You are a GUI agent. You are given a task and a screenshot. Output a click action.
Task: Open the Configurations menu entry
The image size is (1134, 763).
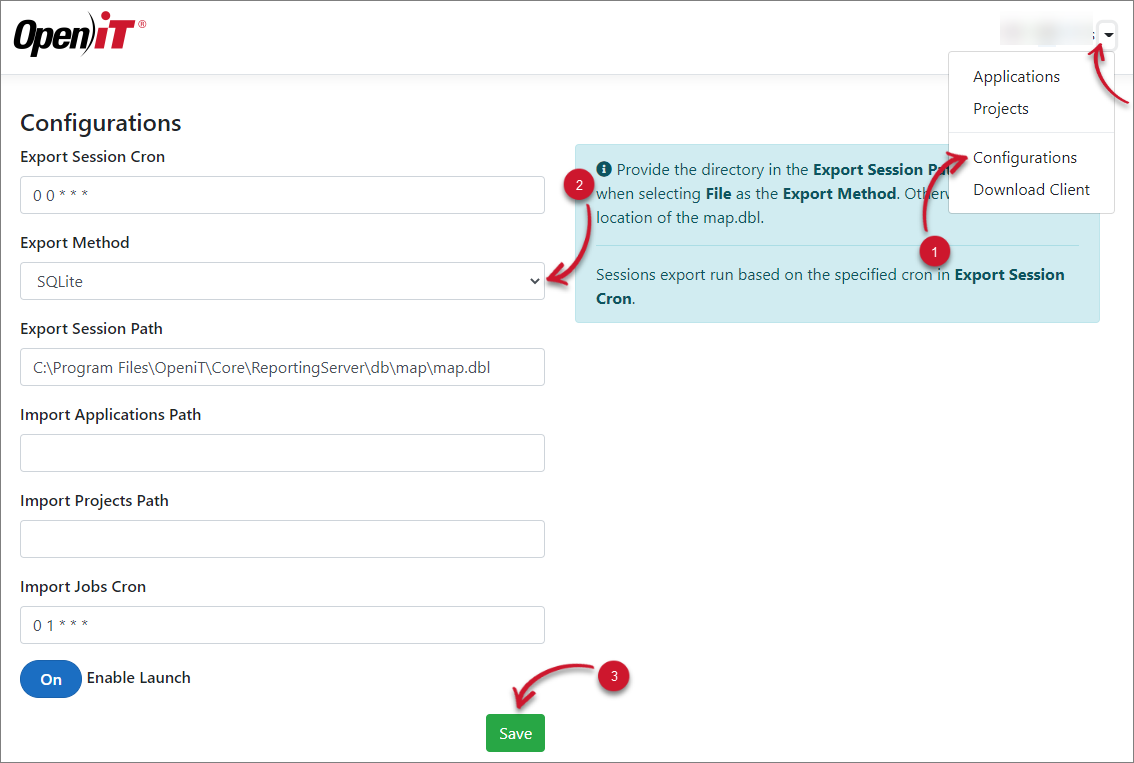(x=1024, y=157)
